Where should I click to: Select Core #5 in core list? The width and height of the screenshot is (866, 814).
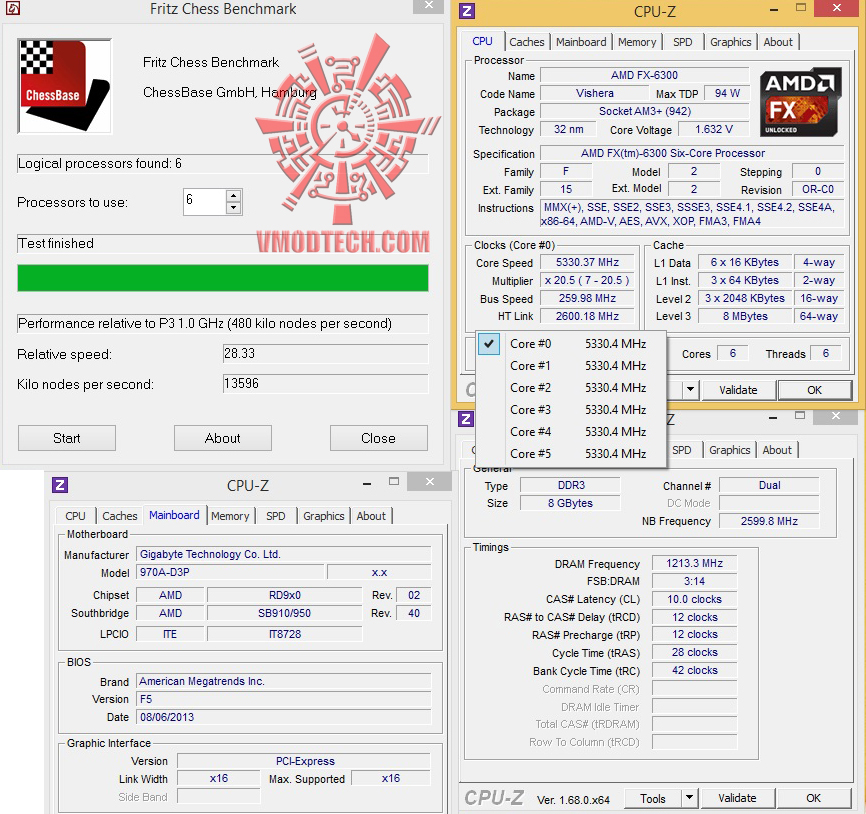tap(571, 453)
